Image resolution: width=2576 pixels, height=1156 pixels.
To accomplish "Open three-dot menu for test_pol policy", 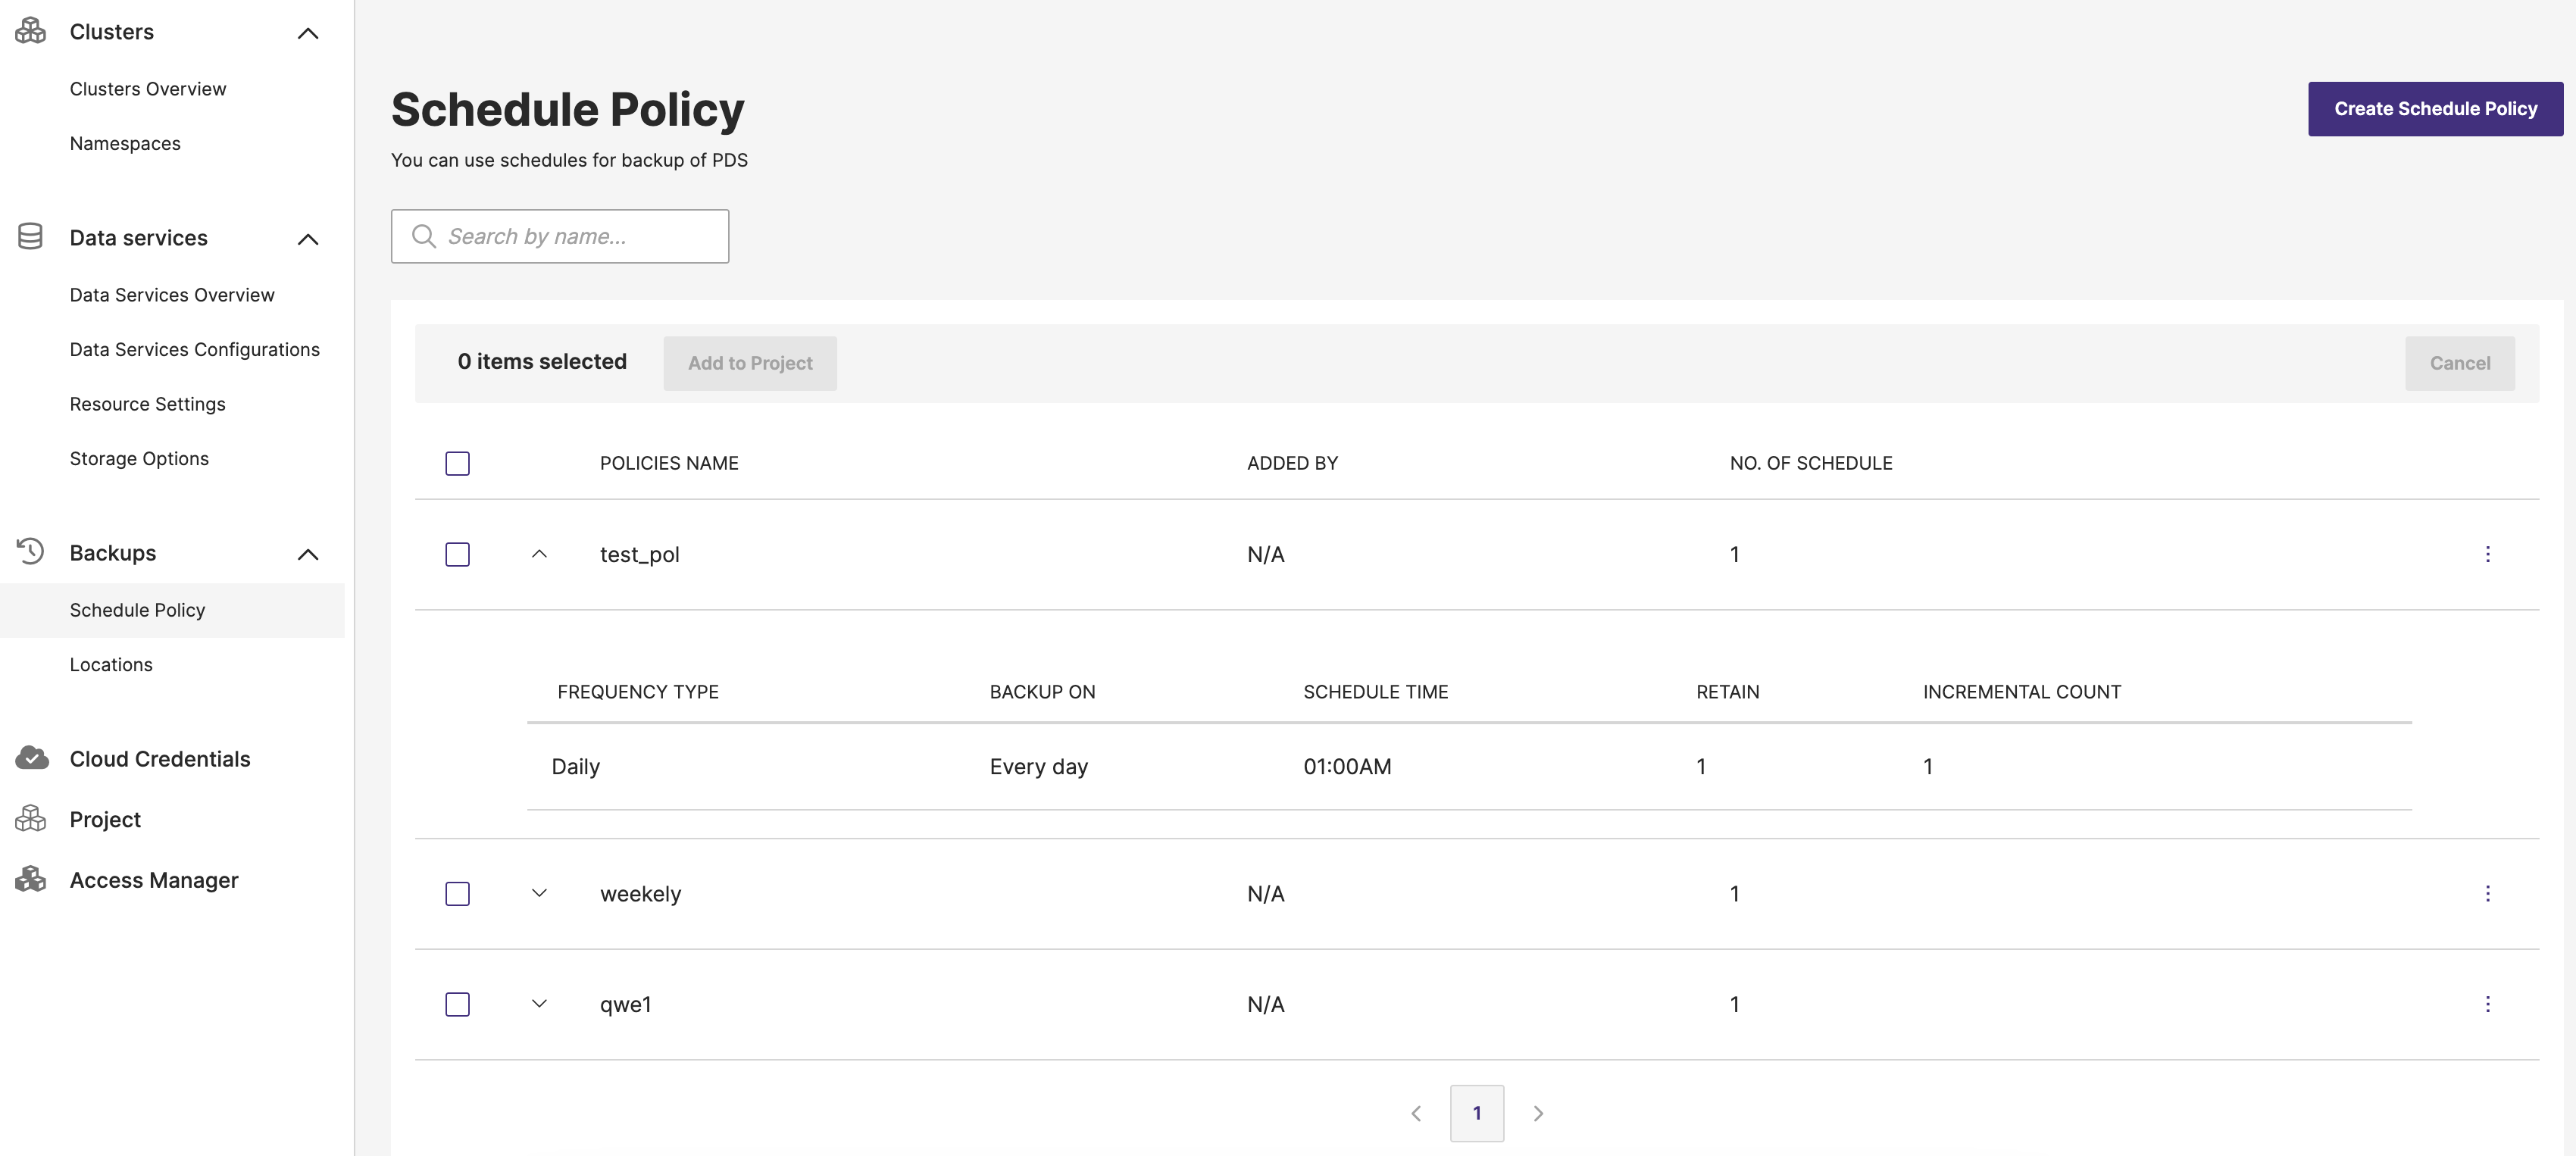I will pos(2489,553).
